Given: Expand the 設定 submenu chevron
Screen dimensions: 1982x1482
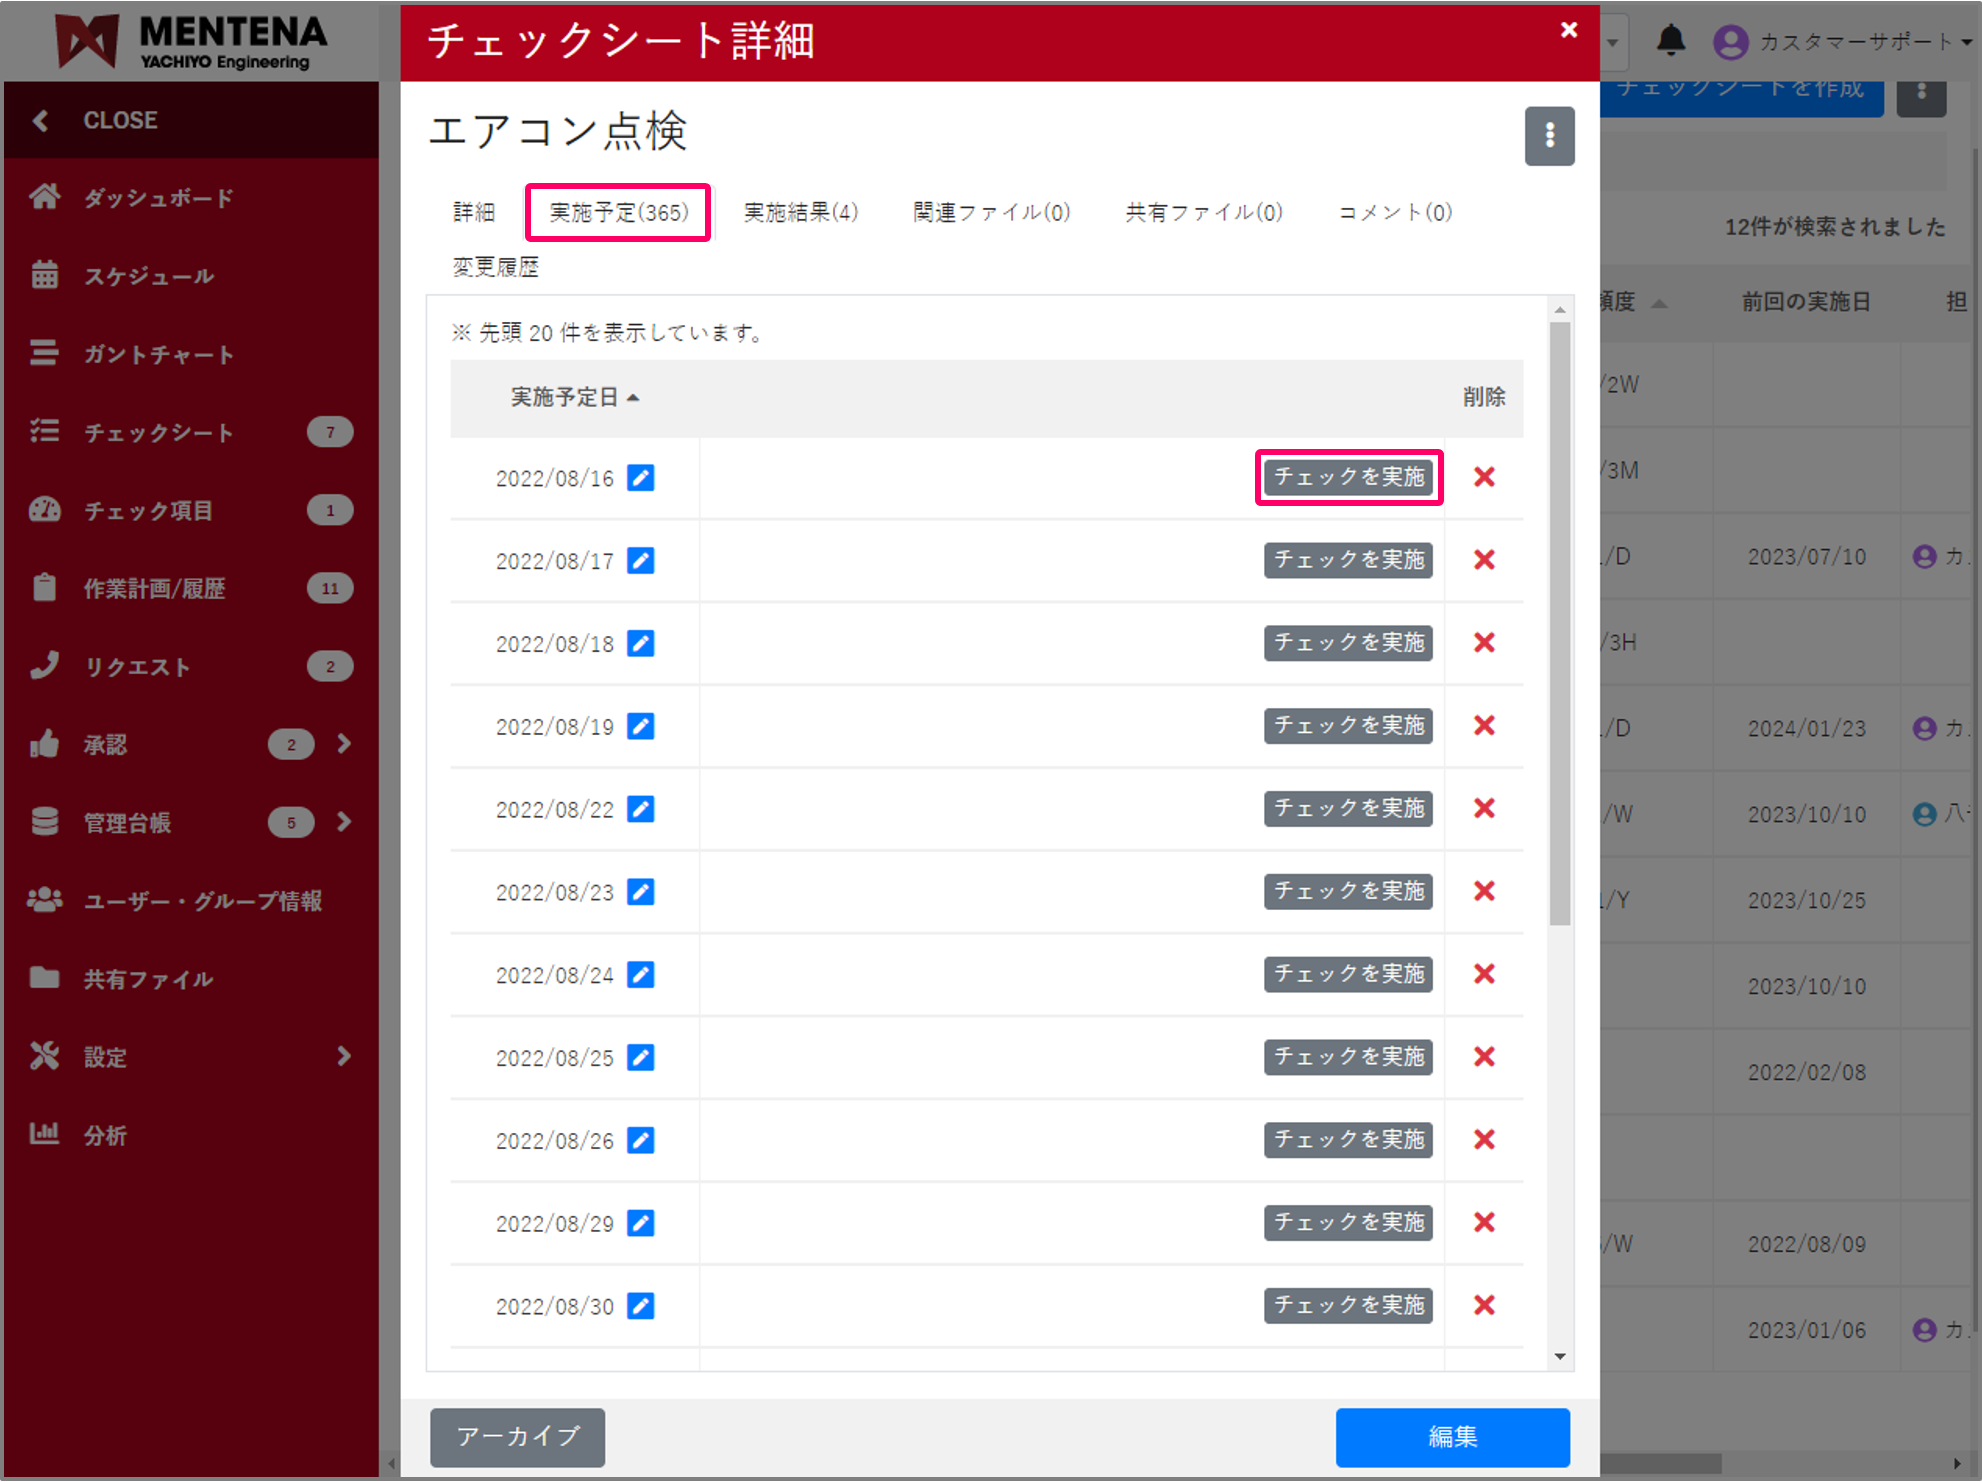Looking at the screenshot, I should click(x=345, y=1056).
